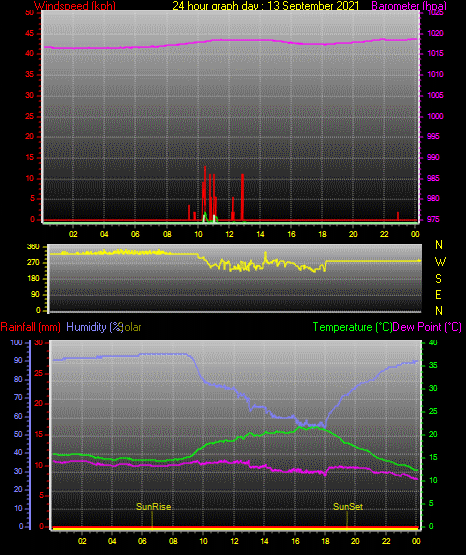Click the lone red wind spike near 23h
The image size is (466, 555).
(x=398, y=216)
